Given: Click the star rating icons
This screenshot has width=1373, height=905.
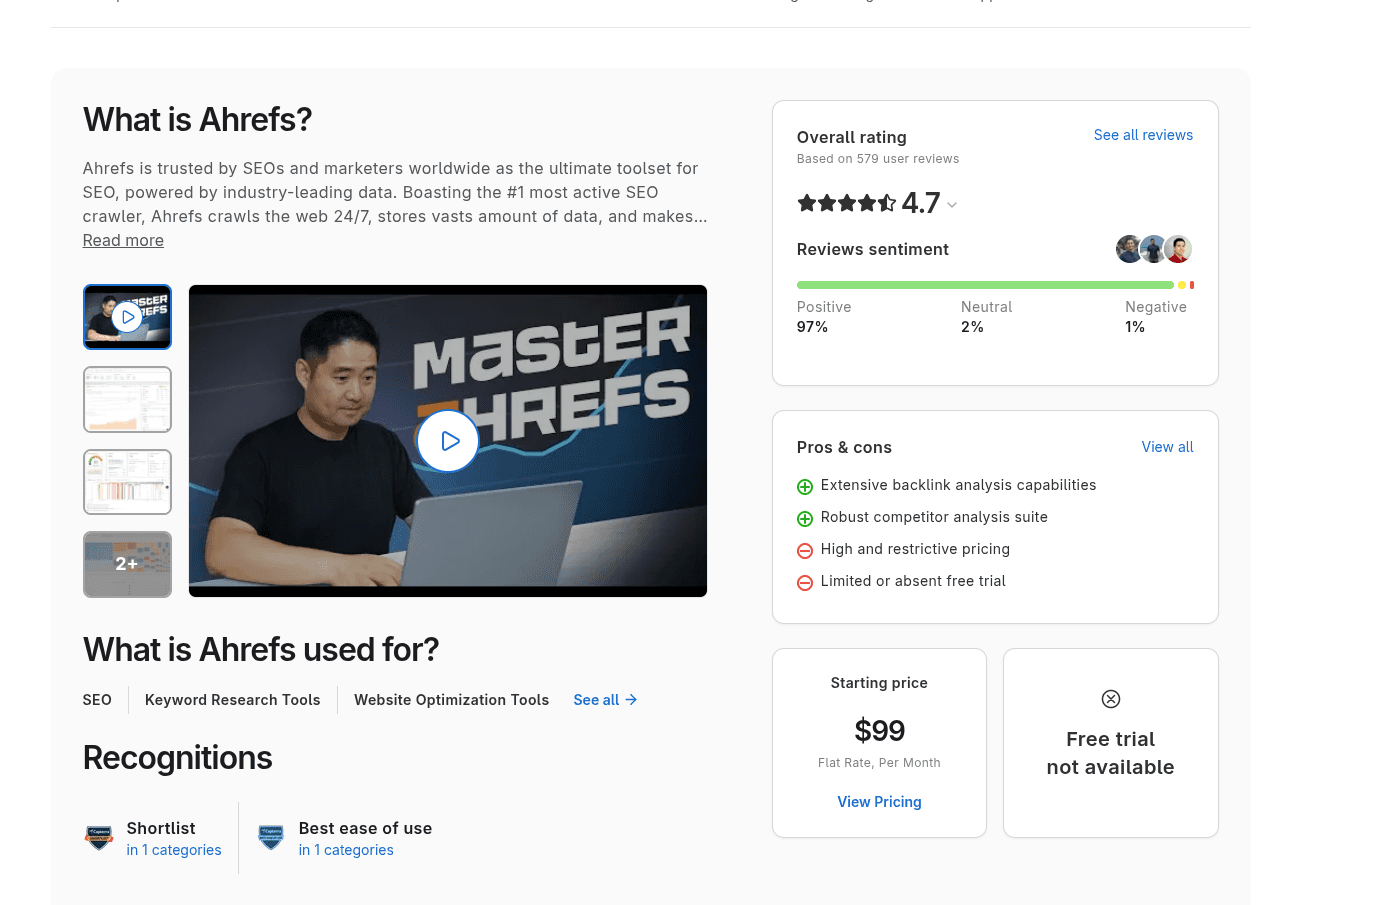Looking at the screenshot, I should tap(846, 204).
